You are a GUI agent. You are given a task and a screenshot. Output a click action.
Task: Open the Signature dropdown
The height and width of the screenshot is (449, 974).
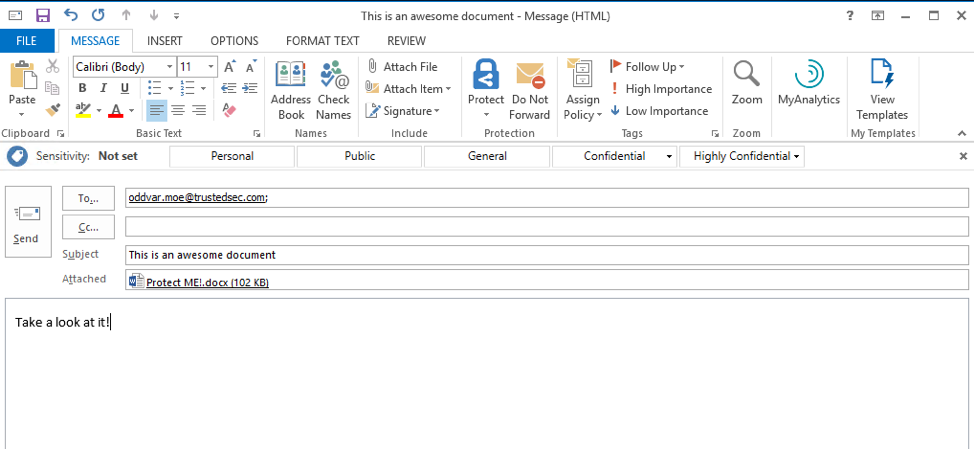pyautogui.click(x=403, y=111)
